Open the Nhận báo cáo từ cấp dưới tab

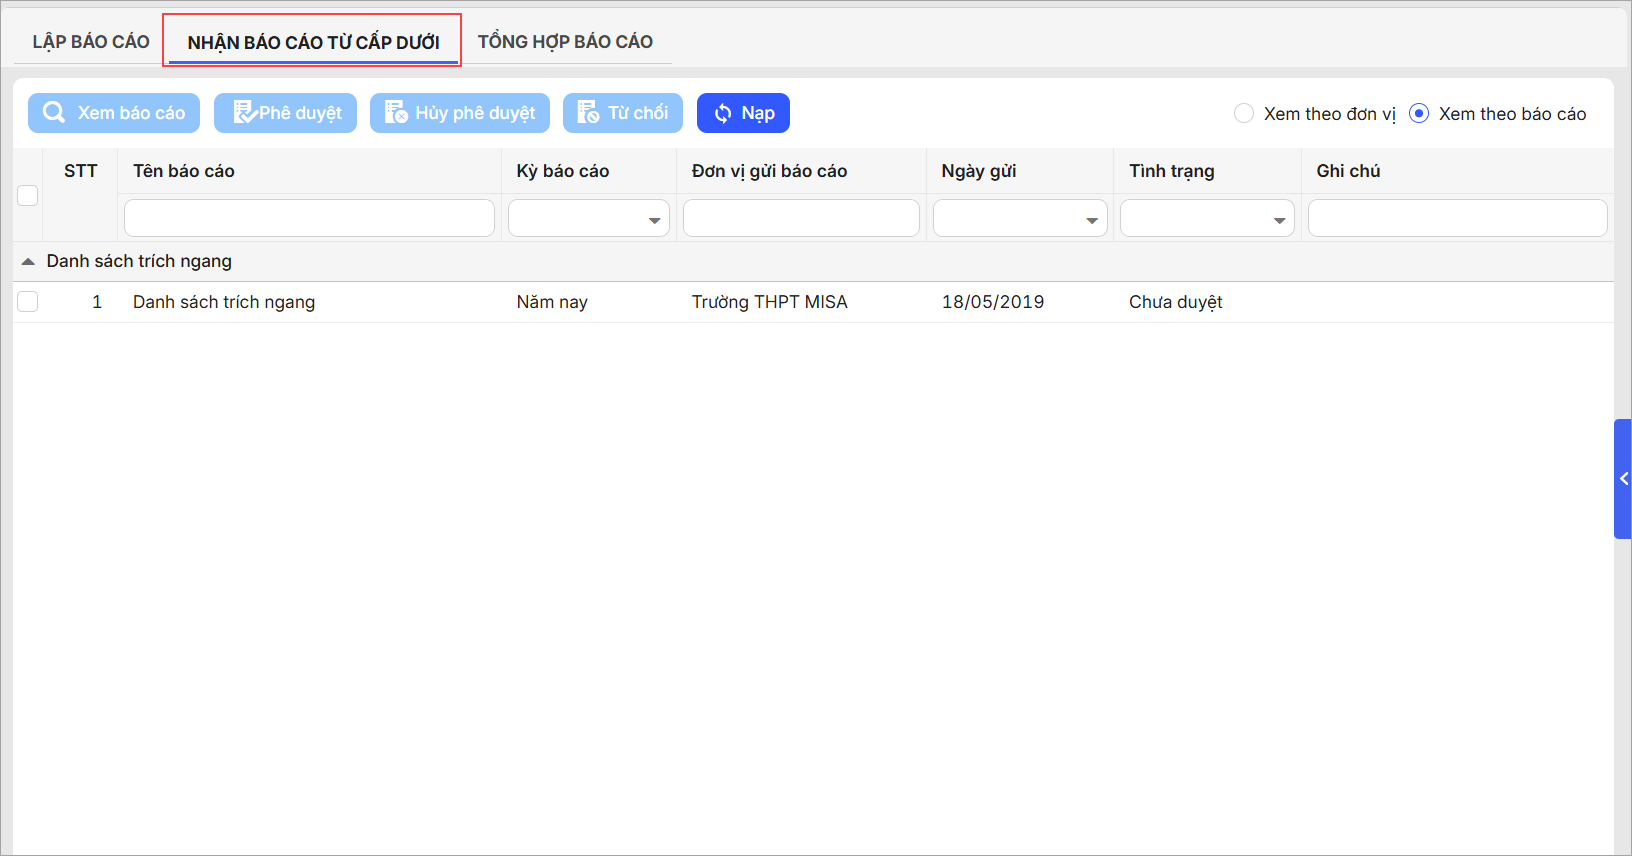(313, 42)
